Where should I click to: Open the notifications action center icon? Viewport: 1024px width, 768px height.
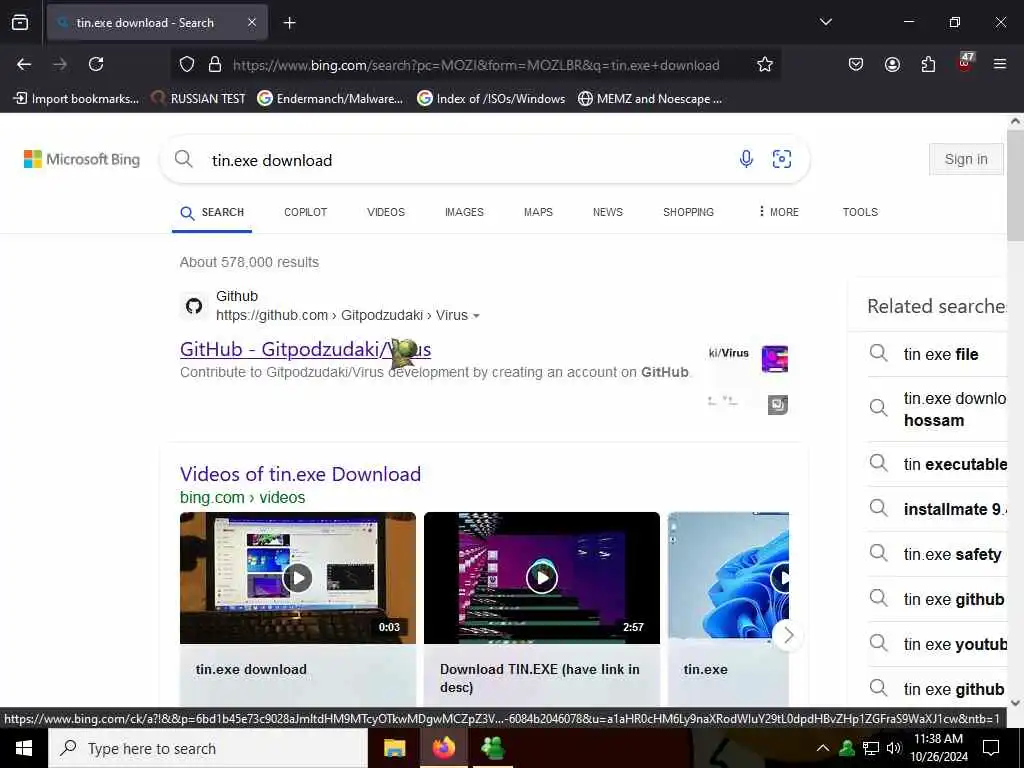point(991,748)
